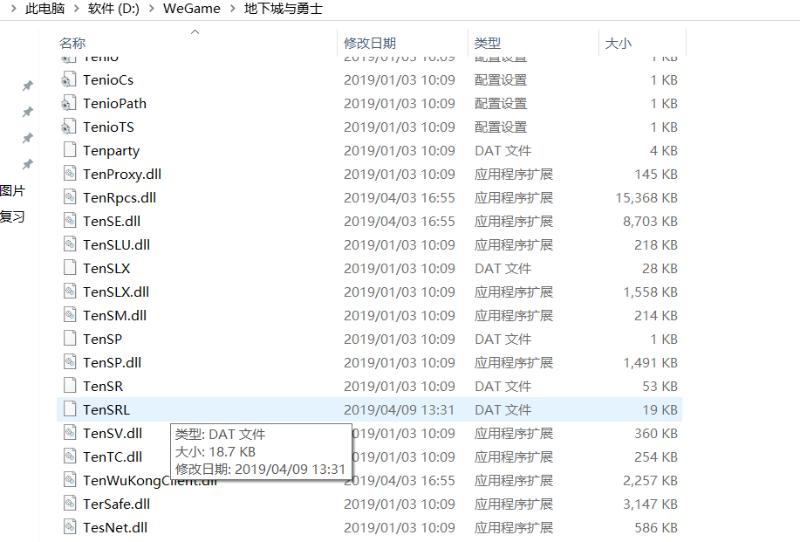800x542 pixels.
Task: Sort files by 大小 column header
Action: click(x=618, y=43)
